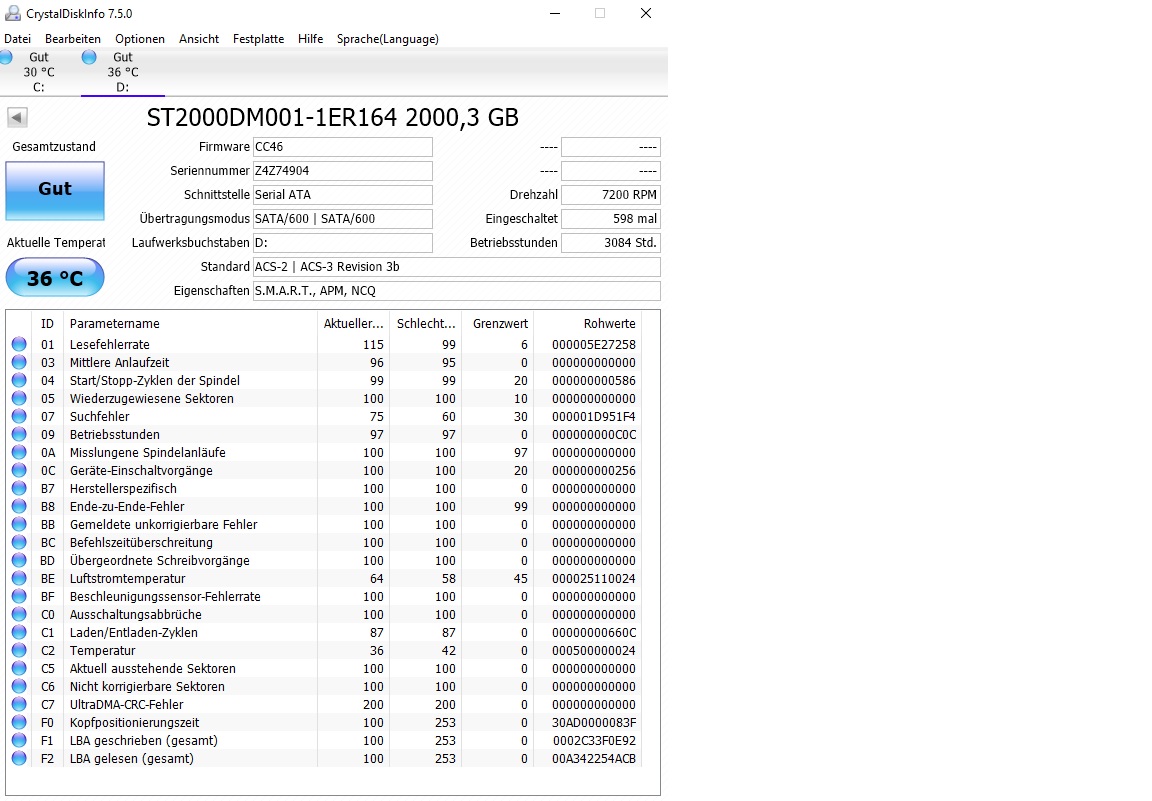
Task: Click the Gut health status button
Action: pos(55,190)
